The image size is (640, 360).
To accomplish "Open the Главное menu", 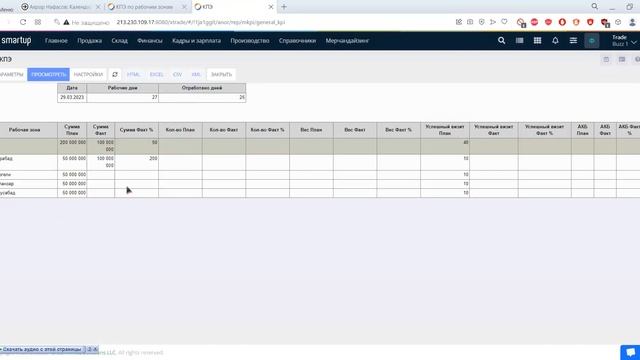I will pos(56,41).
